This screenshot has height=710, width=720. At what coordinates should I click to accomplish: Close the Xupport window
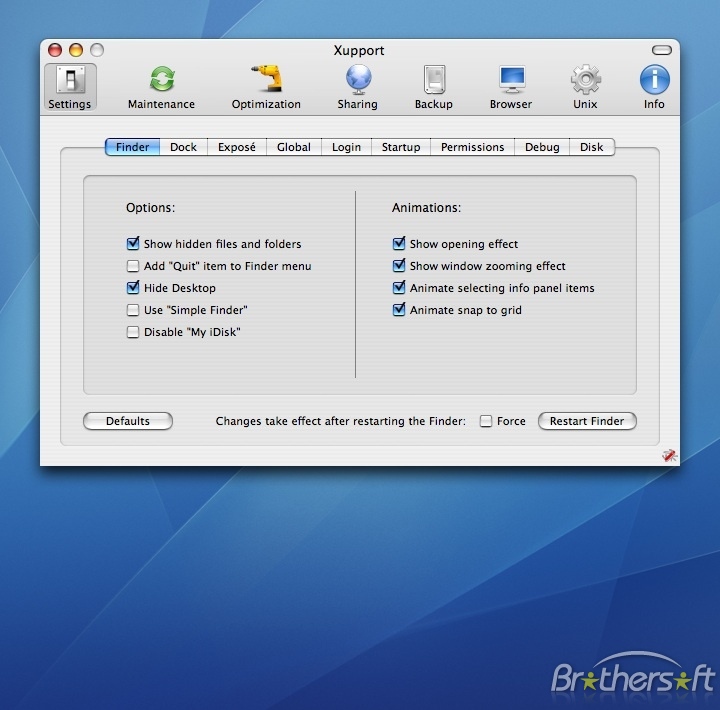(55, 50)
